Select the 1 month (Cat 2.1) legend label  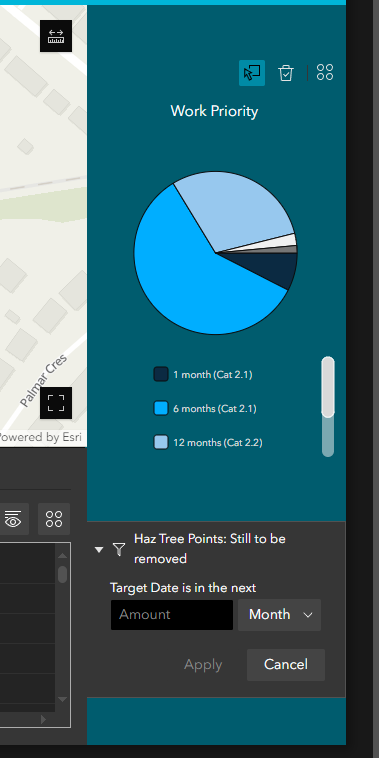click(213, 375)
